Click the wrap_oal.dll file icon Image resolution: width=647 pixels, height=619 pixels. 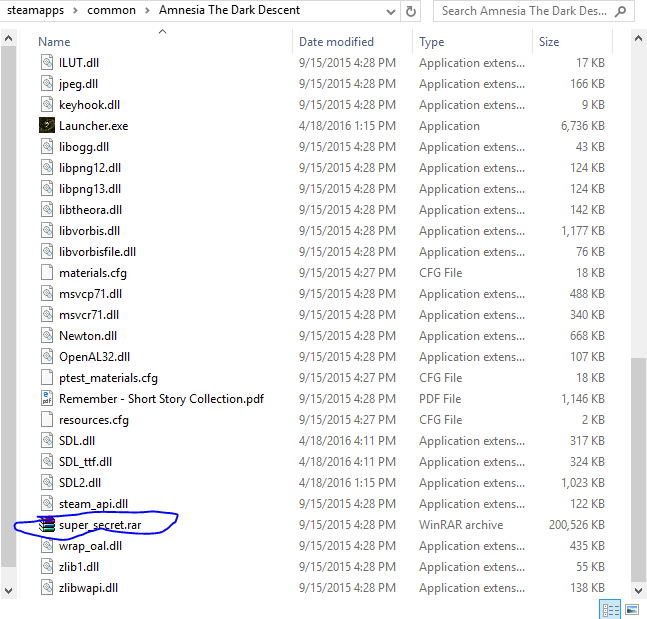click(x=47, y=546)
